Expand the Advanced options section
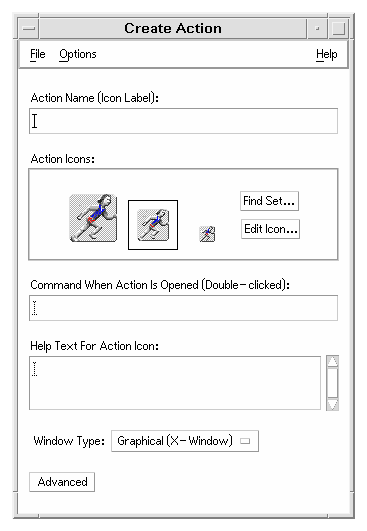 (x=62, y=482)
